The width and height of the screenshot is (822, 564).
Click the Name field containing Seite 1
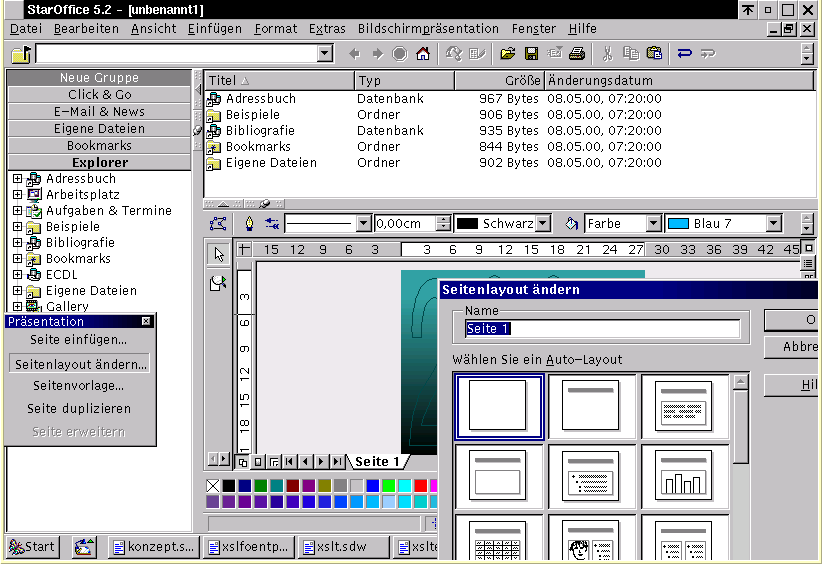point(602,329)
